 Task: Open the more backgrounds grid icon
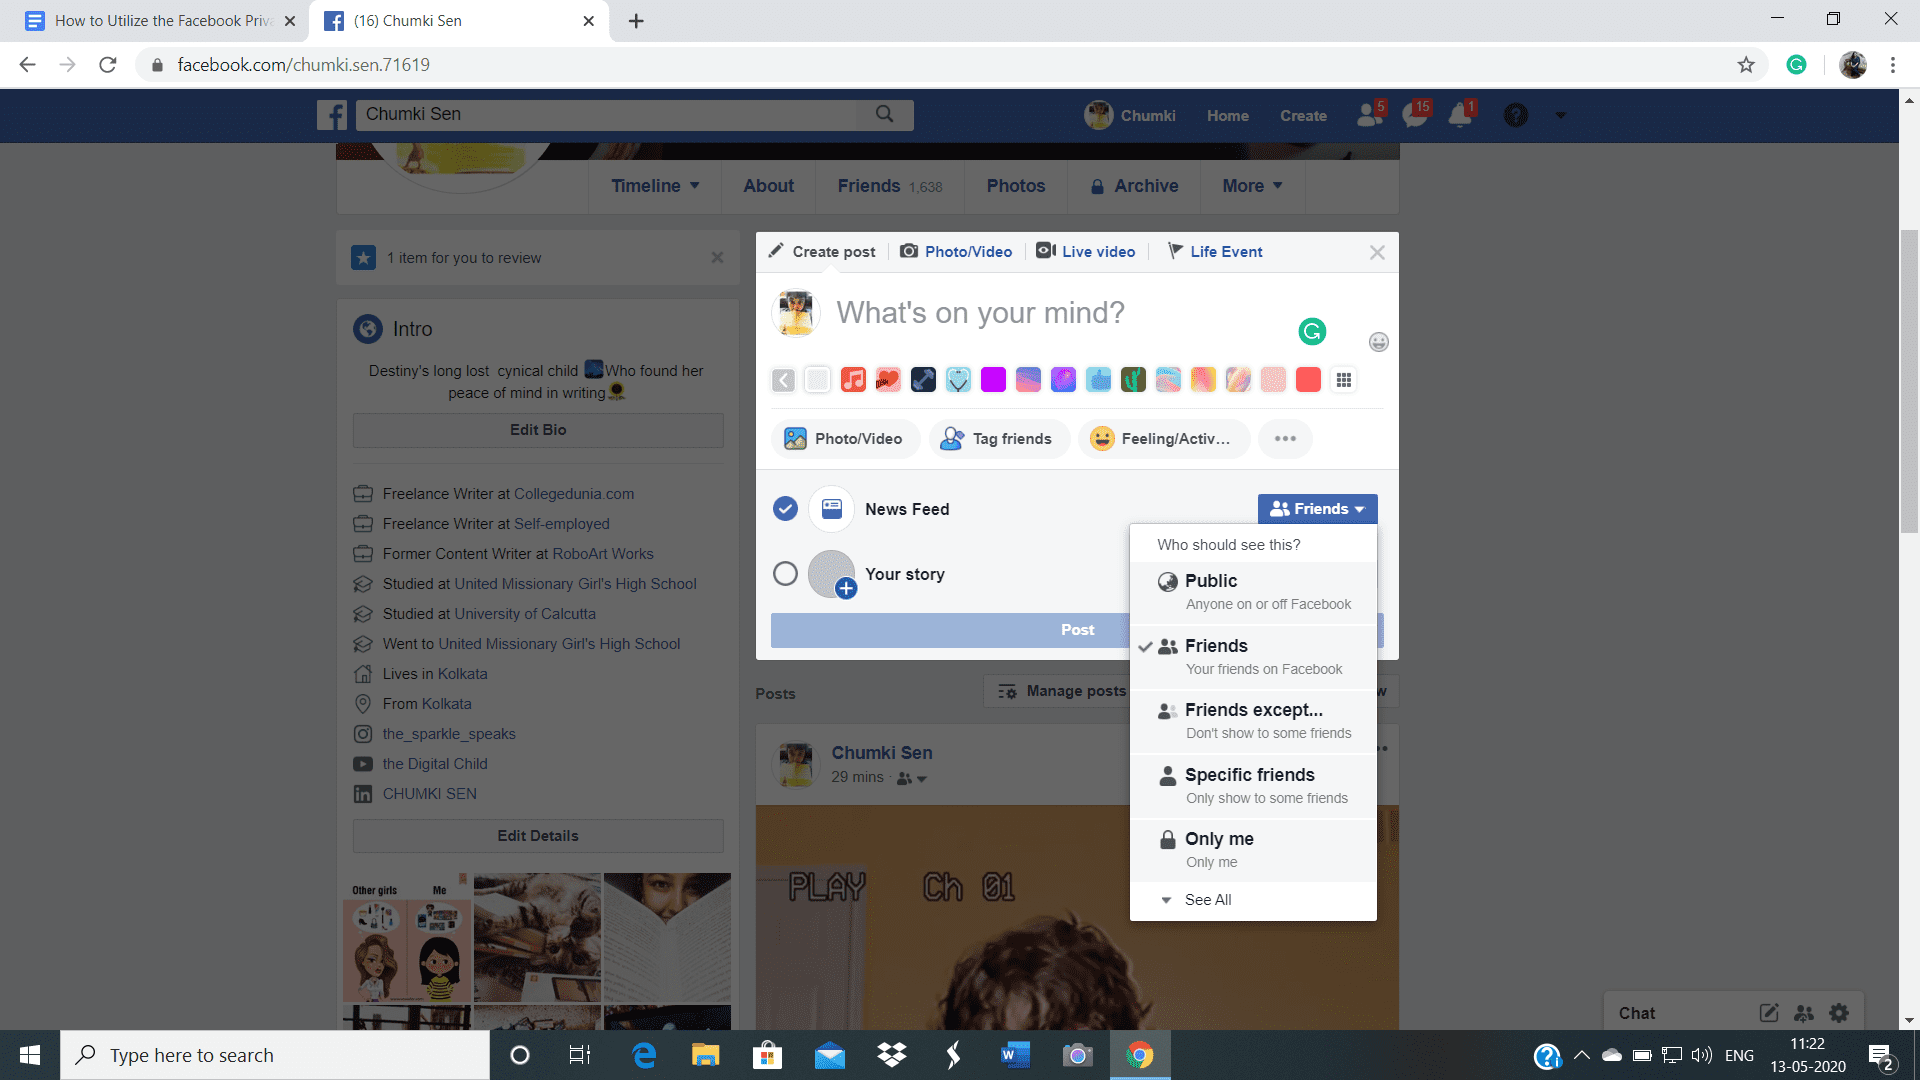[x=1343, y=380]
